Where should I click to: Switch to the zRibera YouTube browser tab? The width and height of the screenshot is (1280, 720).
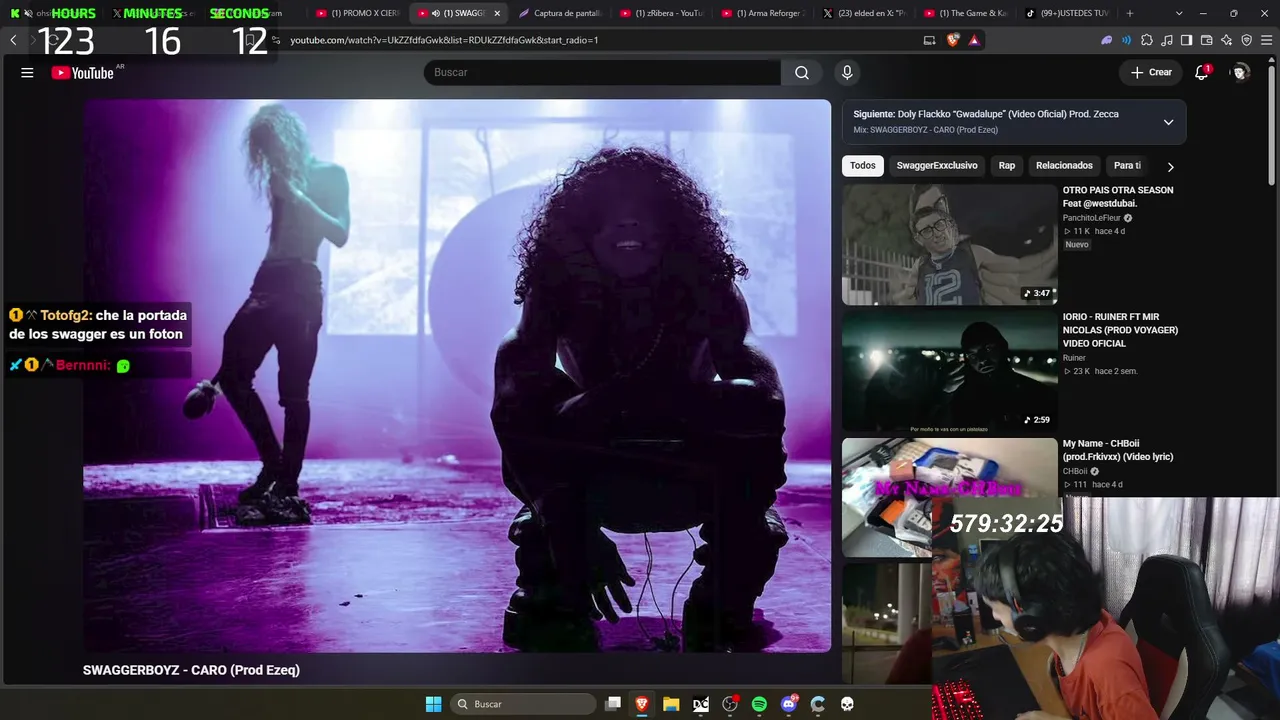pos(661,13)
